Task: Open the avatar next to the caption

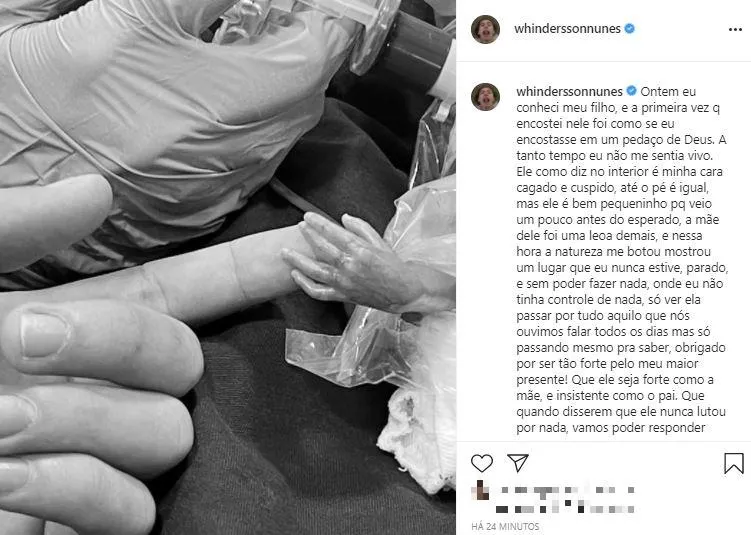Action: pyautogui.click(x=485, y=96)
